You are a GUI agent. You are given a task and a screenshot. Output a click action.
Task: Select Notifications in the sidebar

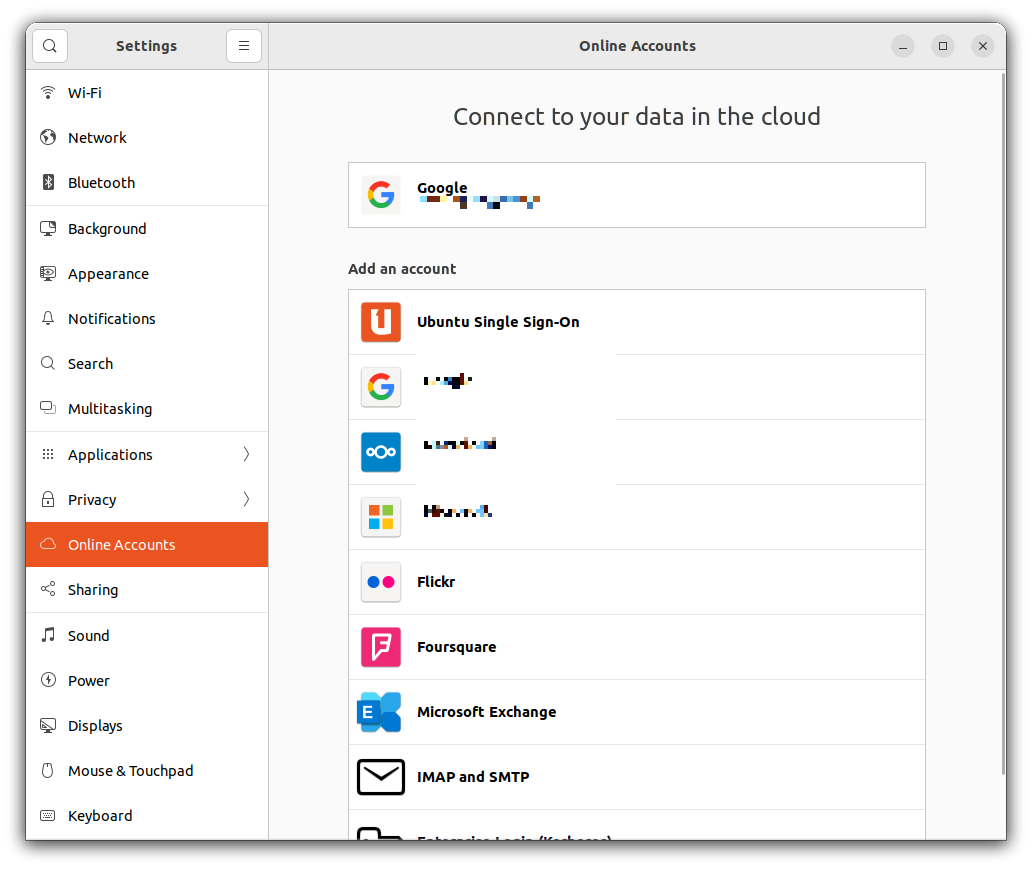pyautogui.click(x=147, y=319)
